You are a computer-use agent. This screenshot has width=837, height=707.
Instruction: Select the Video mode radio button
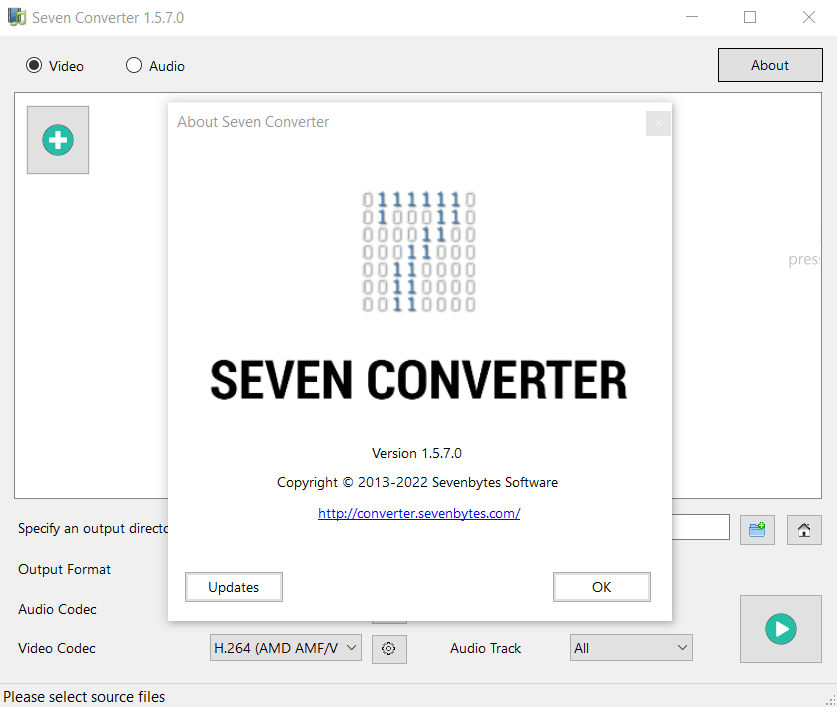[x=35, y=65]
